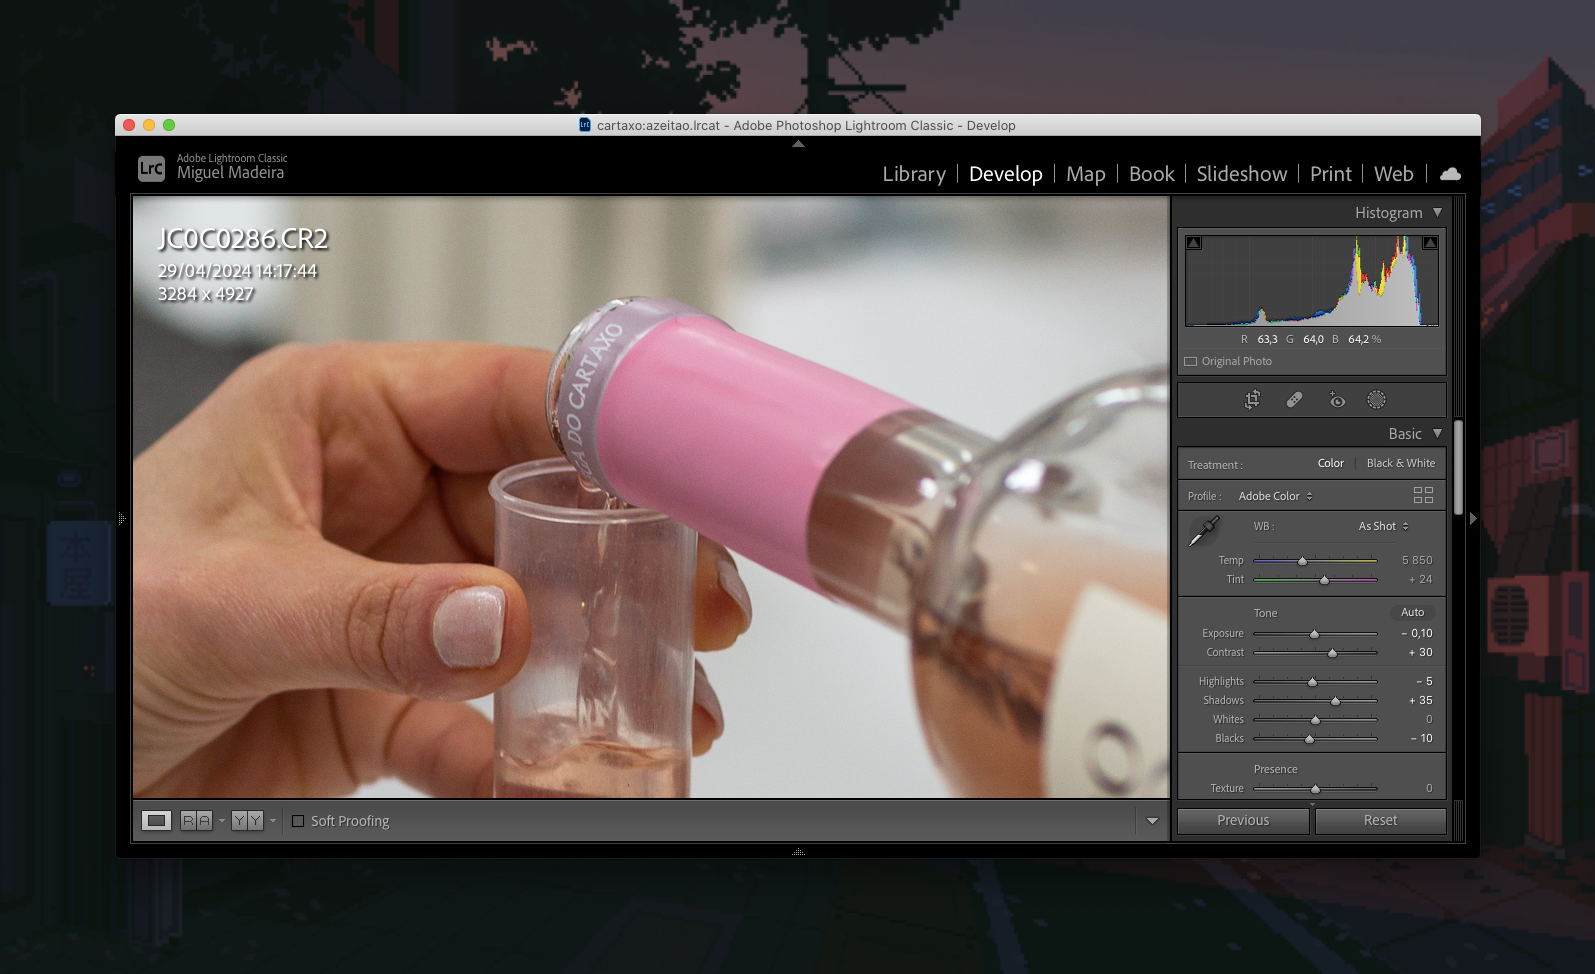The height and width of the screenshot is (974, 1595).
Task: Open the Print module
Action: tap(1331, 174)
